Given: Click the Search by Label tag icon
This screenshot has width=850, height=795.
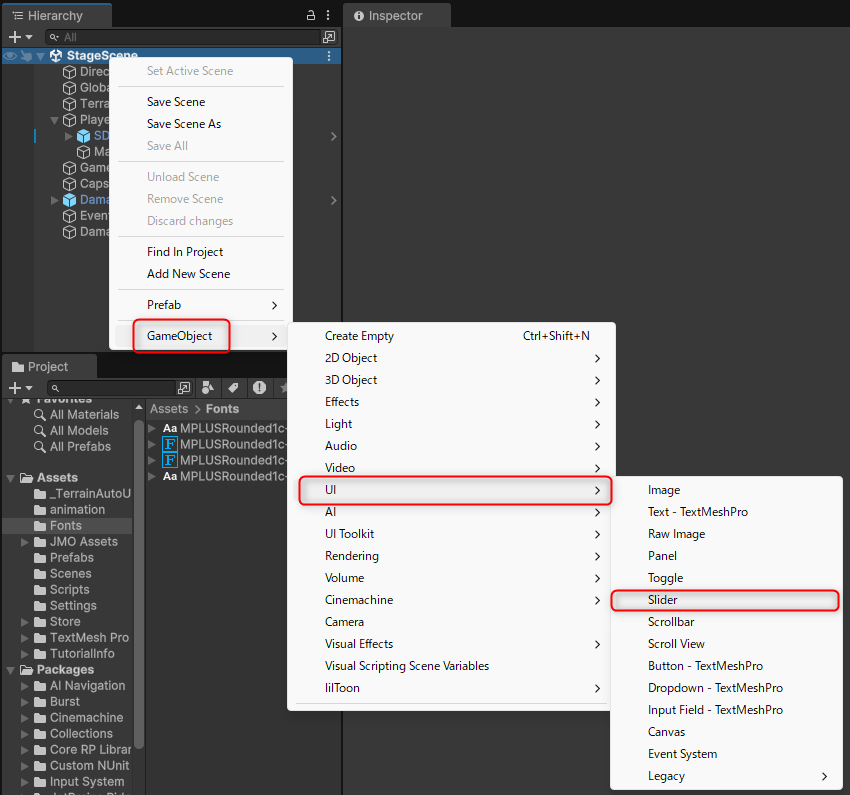Looking at the screenshot, I should pyautogui.click(x=233, y=388).
